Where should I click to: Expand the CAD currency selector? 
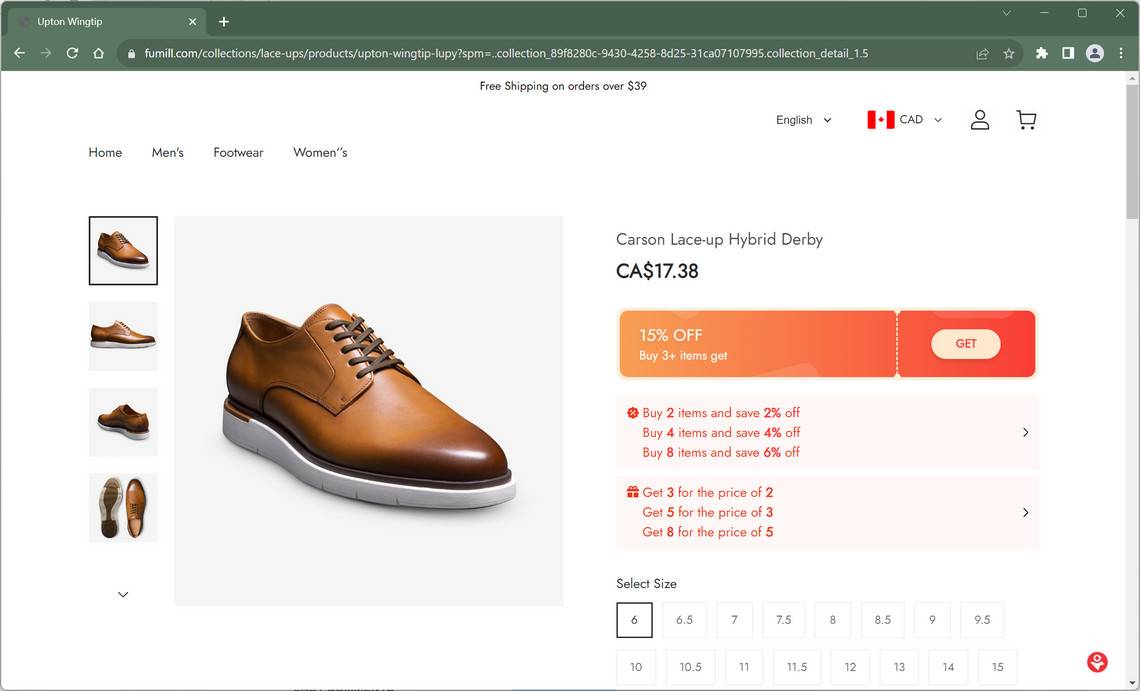[905, 120]
